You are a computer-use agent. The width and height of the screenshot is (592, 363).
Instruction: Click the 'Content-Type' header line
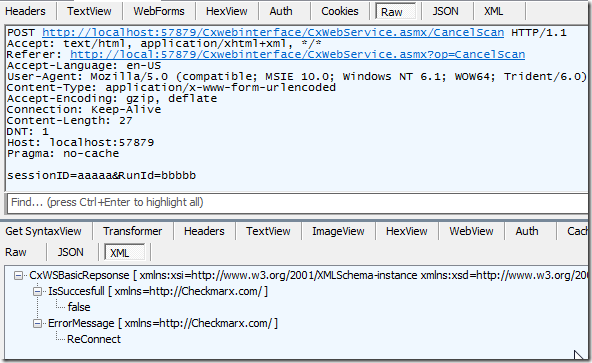pyautogui.click(x=171, y=88)
